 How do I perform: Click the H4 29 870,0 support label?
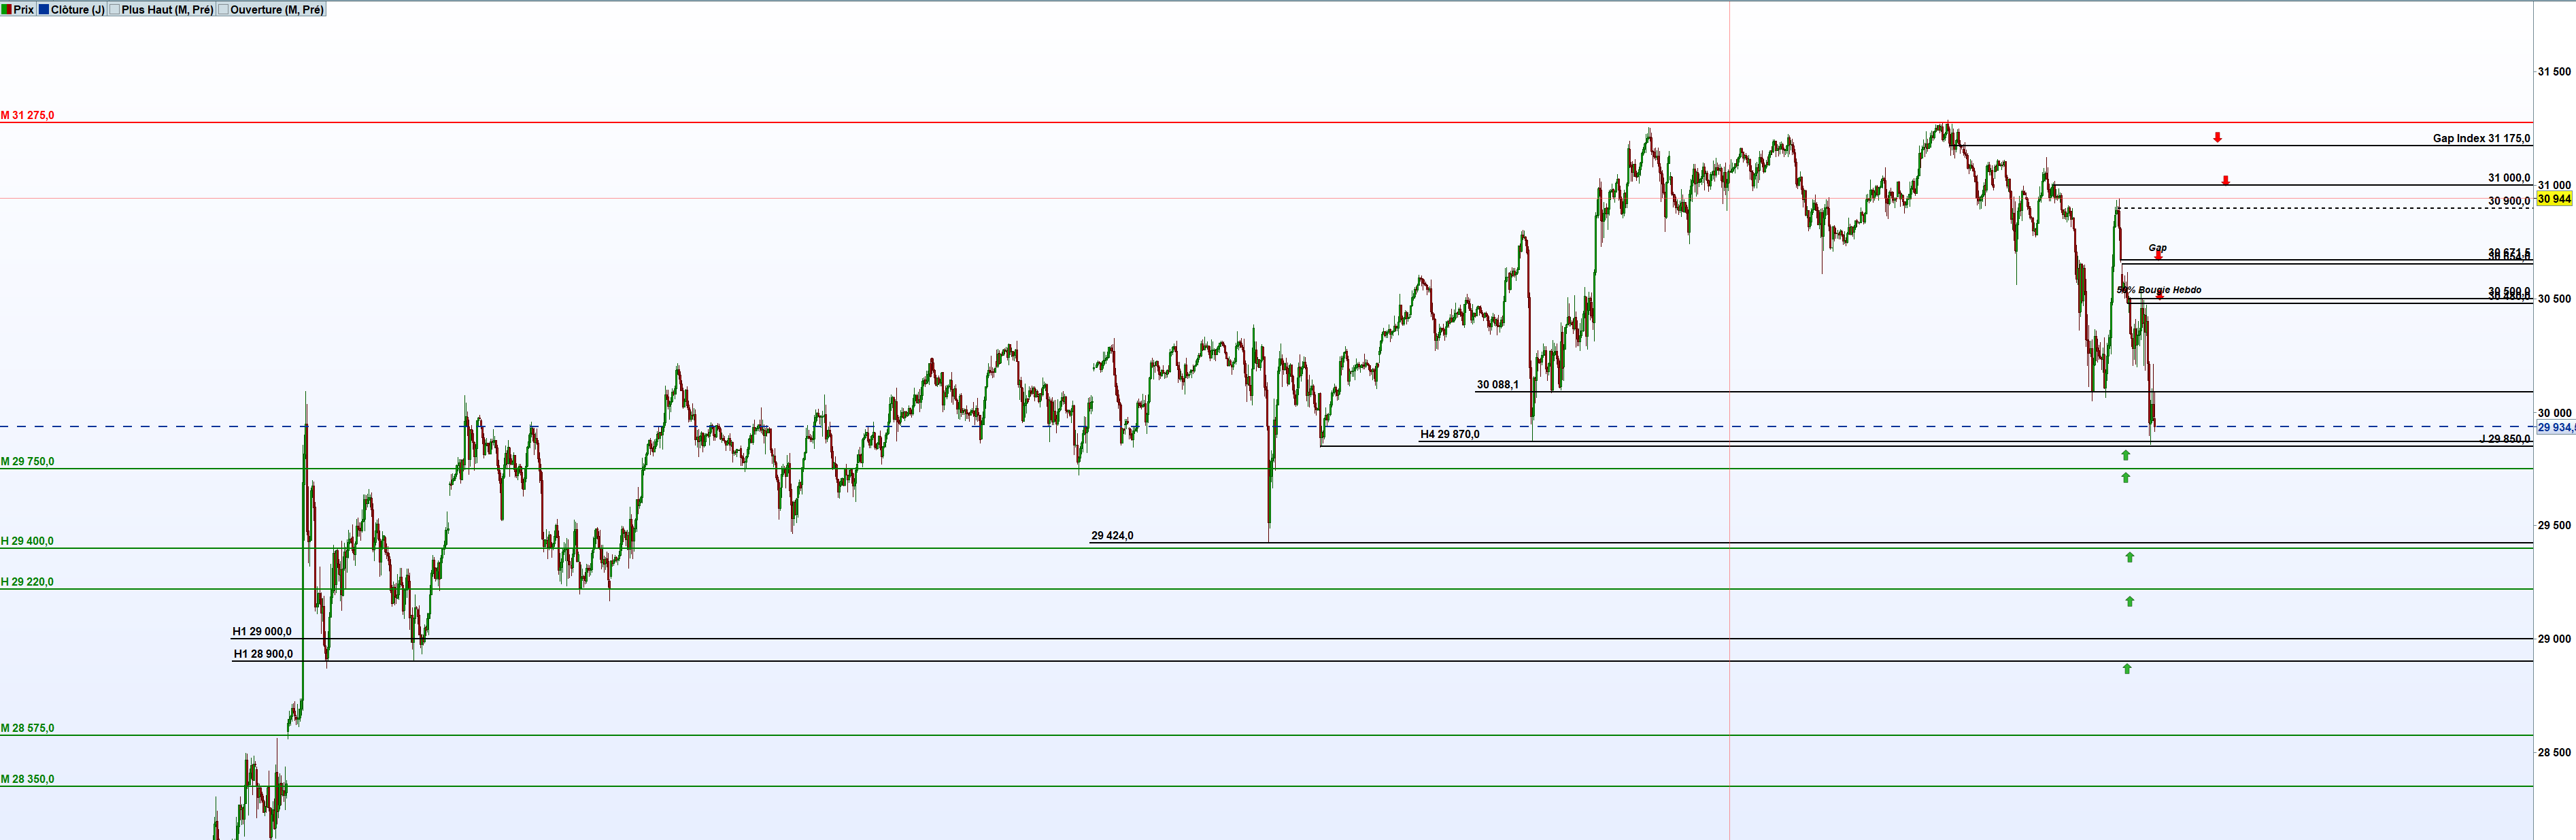(1449, 434)
